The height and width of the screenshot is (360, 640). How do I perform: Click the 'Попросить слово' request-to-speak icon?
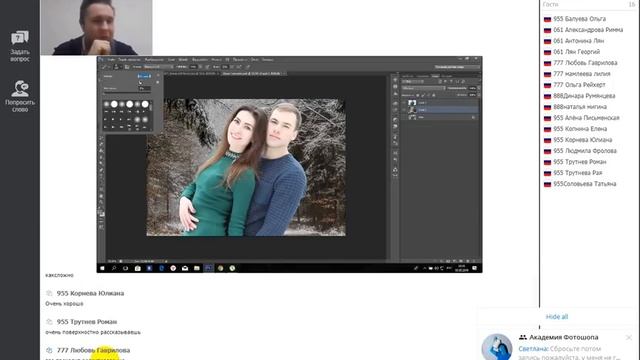[20, 88]
